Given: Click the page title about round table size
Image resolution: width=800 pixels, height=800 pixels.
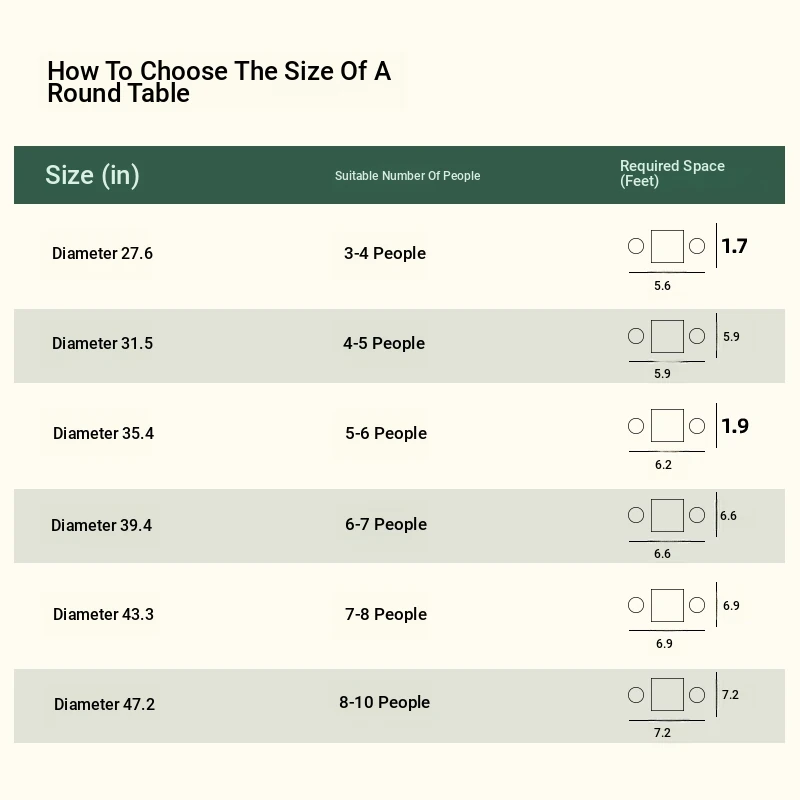Looking at the screenshot, I should pyautogui.click(x=219, y=82).
